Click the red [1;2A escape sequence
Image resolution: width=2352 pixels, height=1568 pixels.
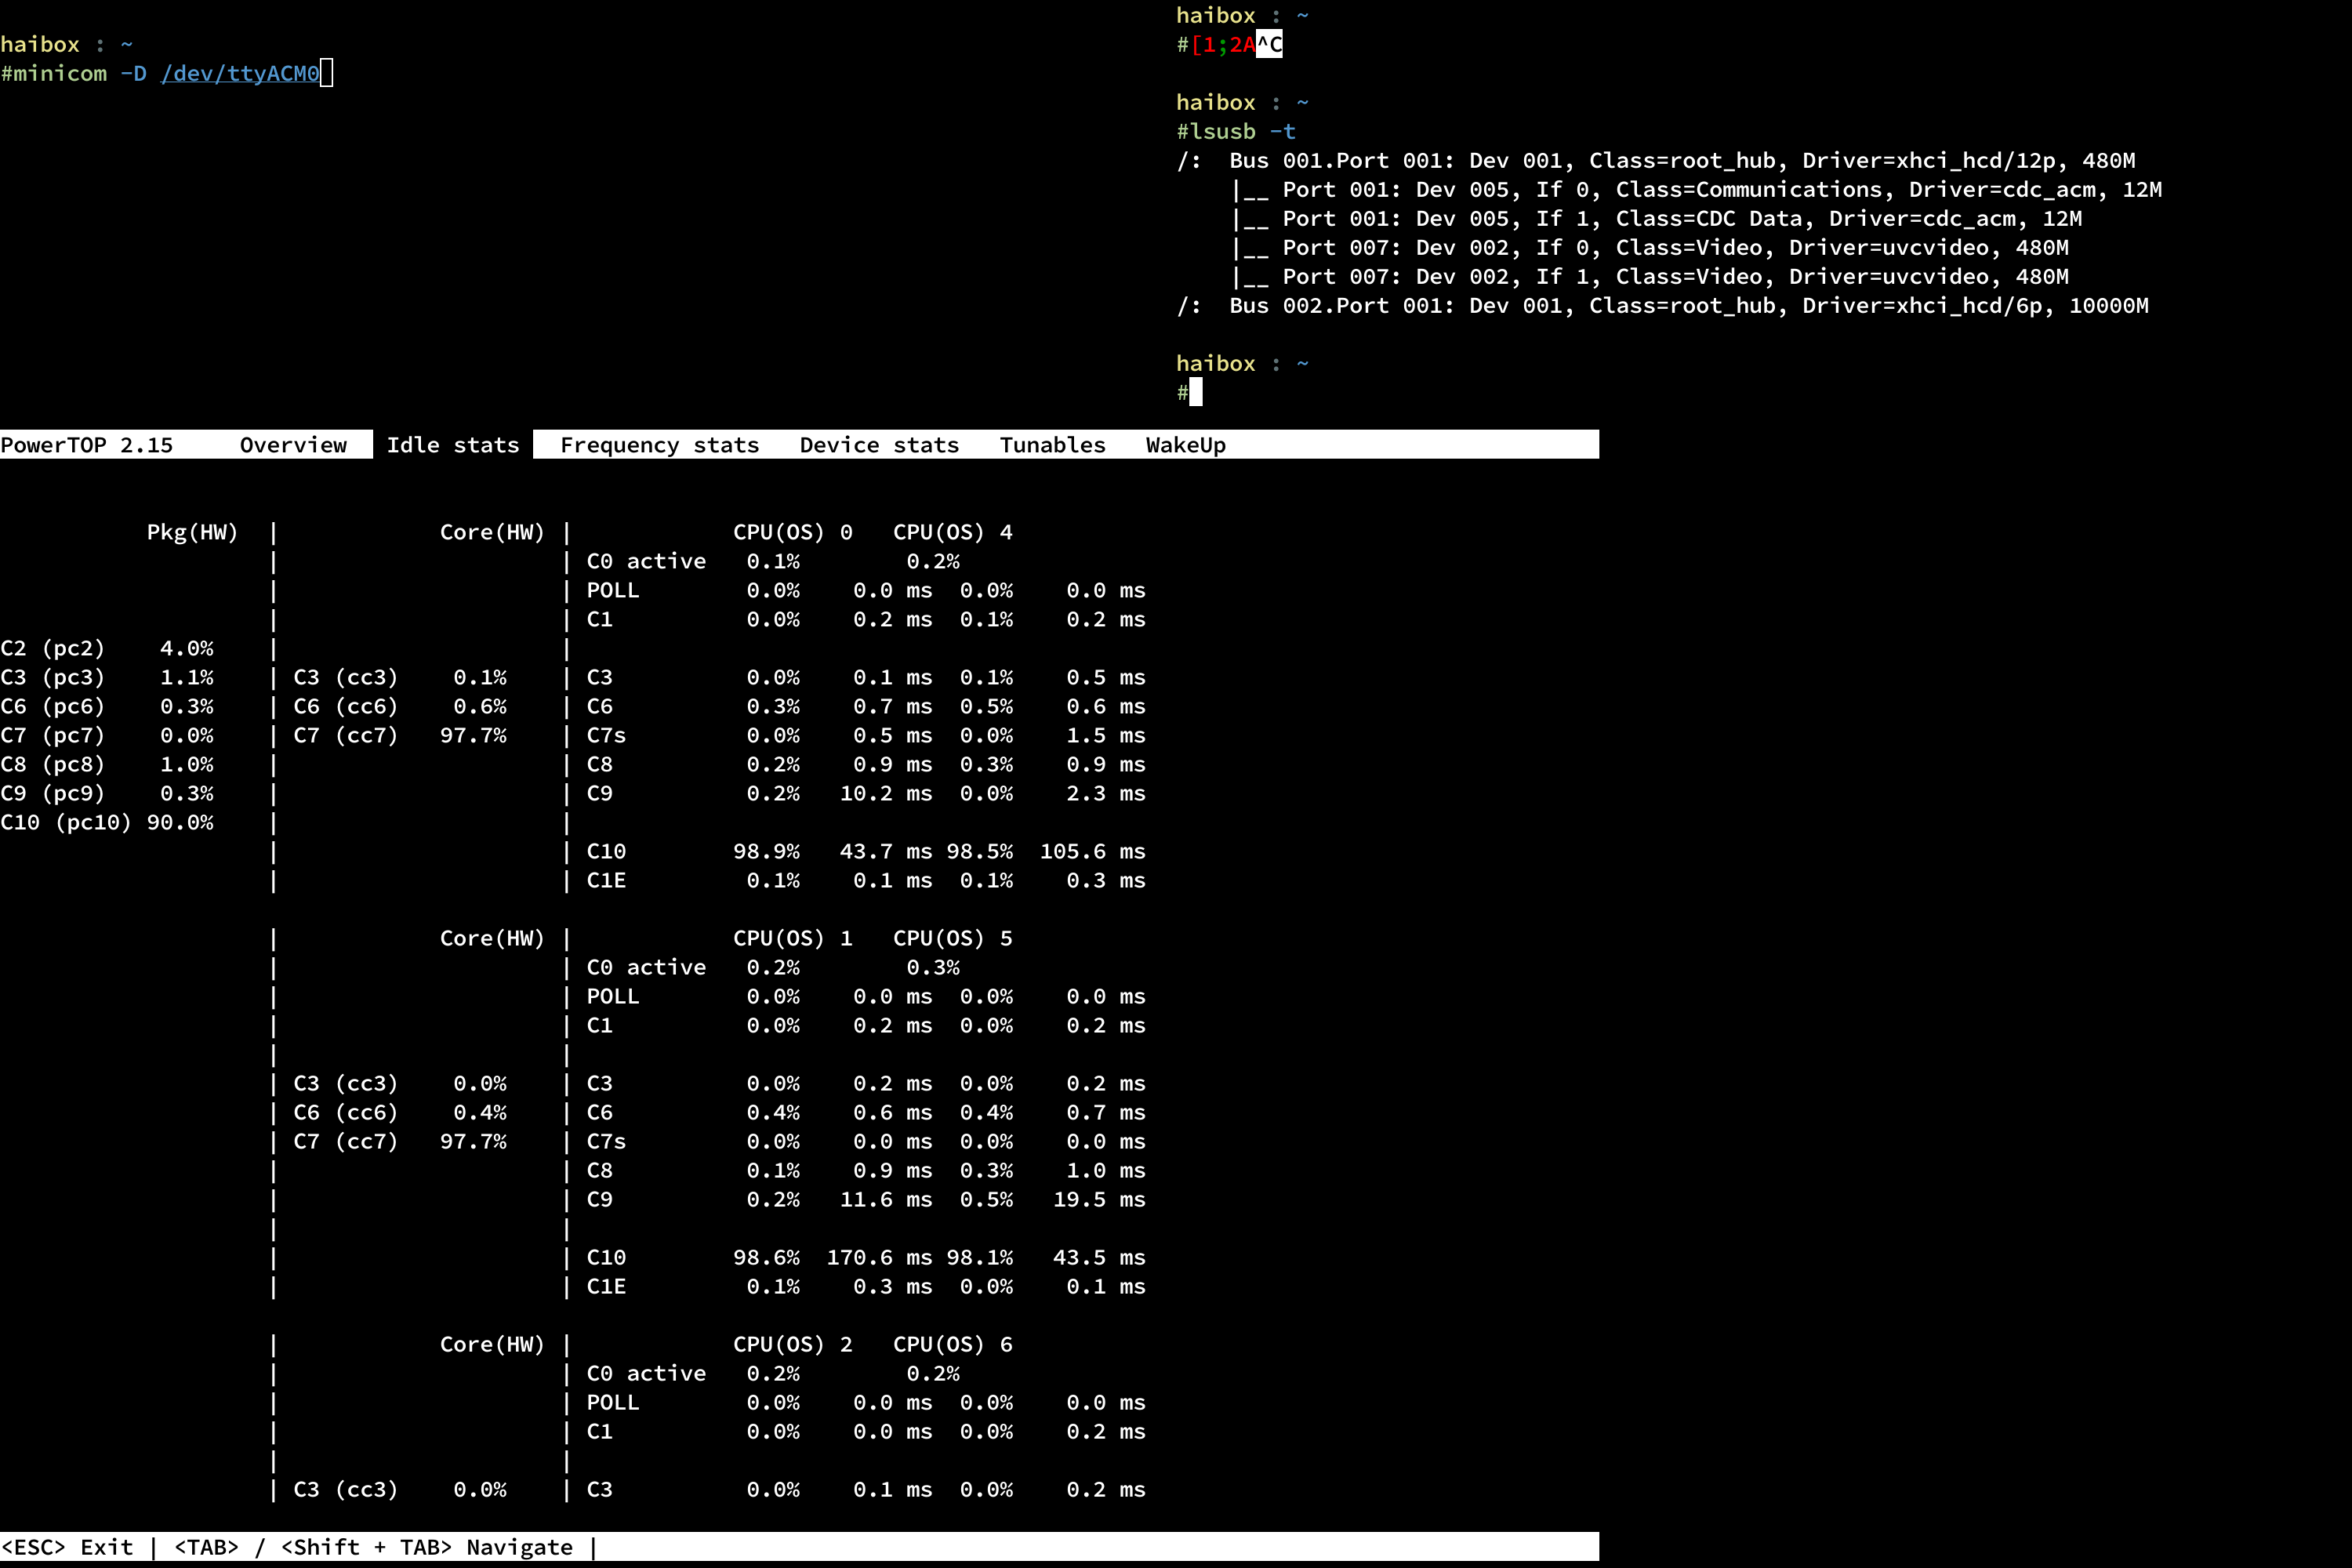pos(1223,44)
